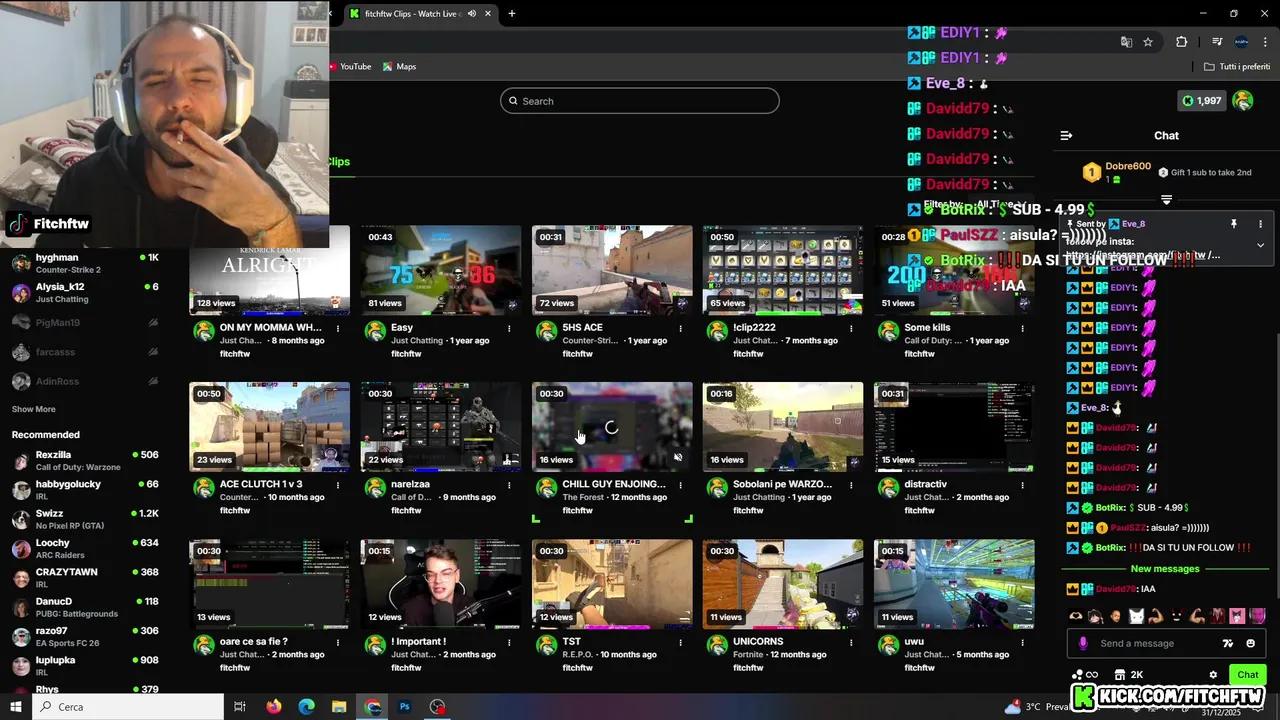
Task: Open options for the !clip2222 clip
Action: click(851, 328)
